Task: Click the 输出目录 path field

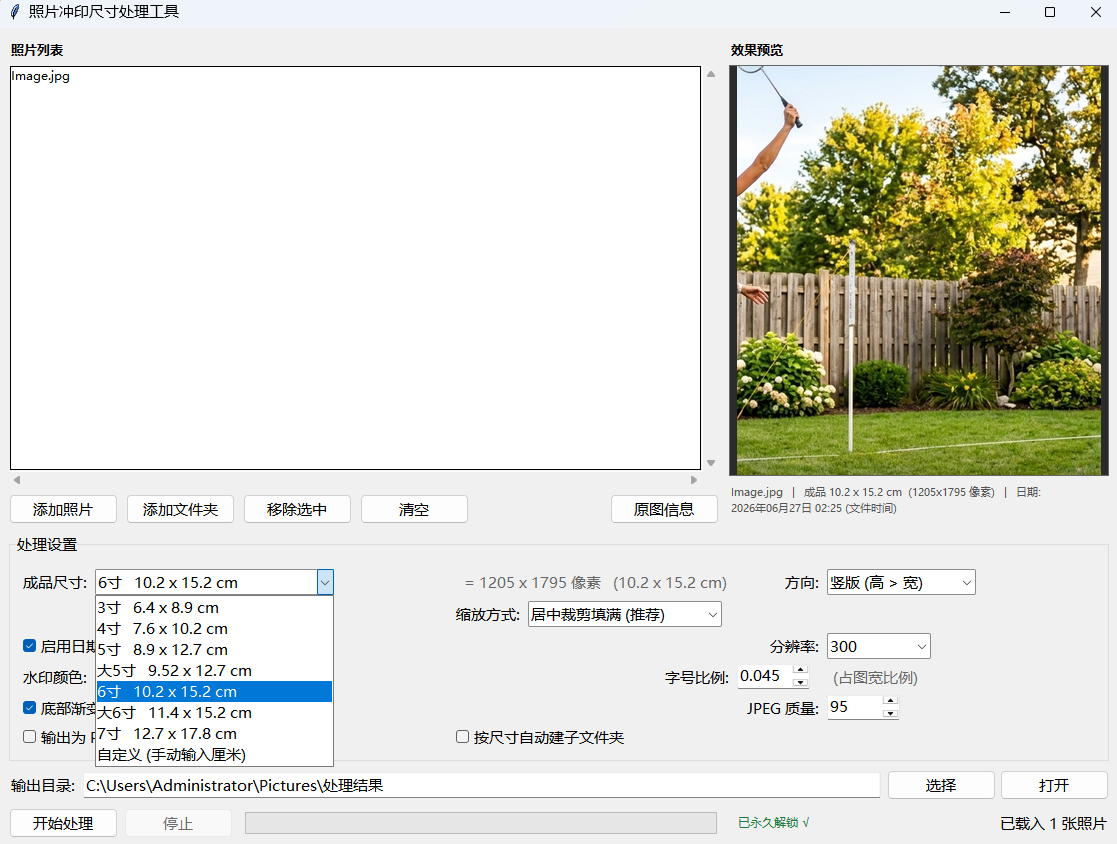Action: point(482,786)
